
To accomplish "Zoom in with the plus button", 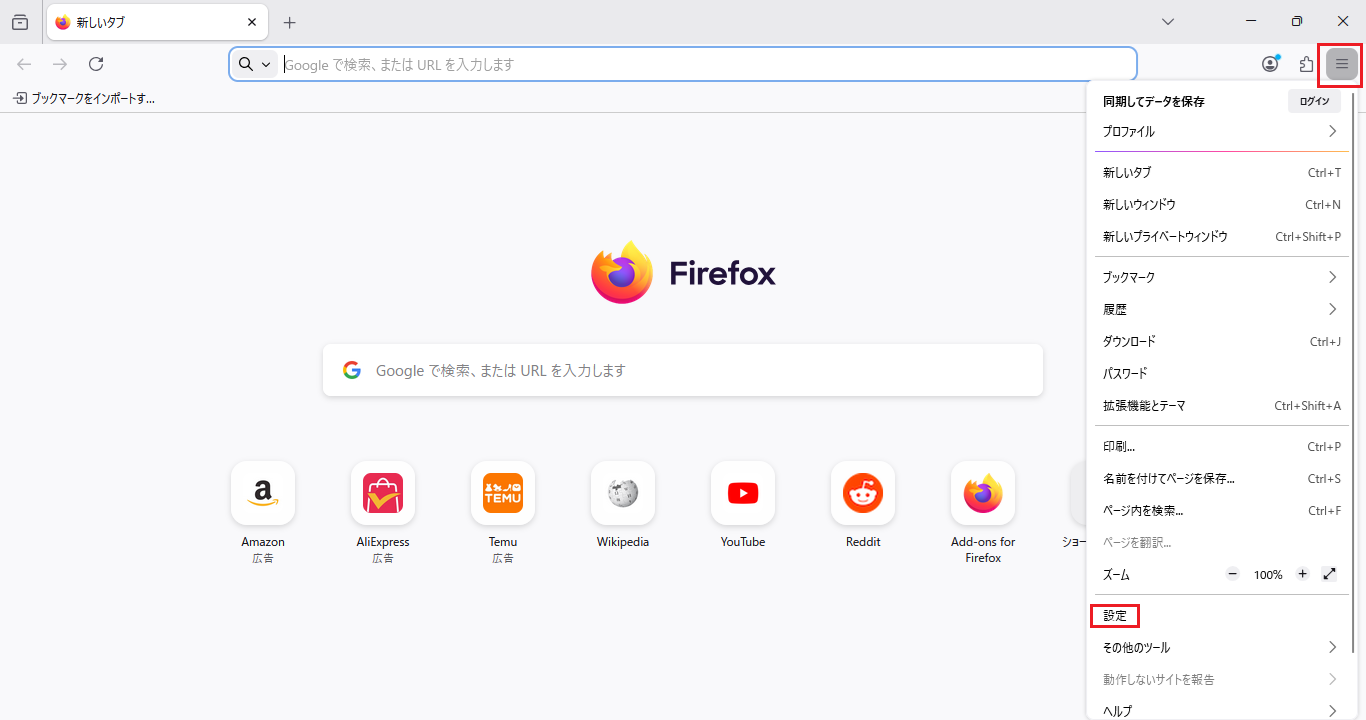I will click(x=1302, y=574).
